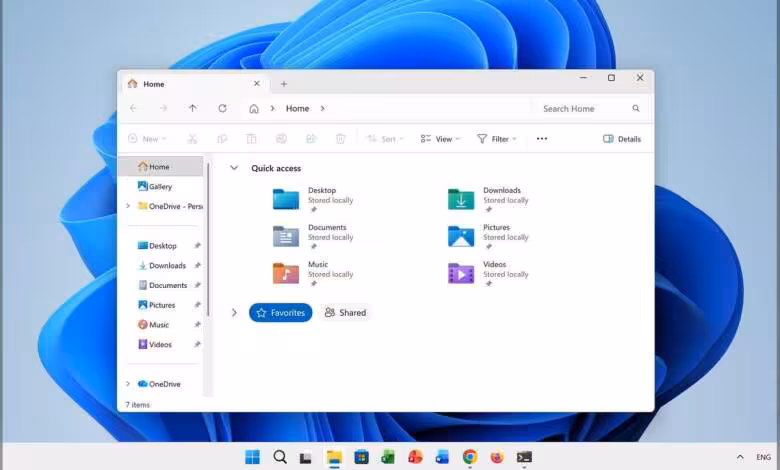Click the 7 items status text
The image size is (780, 470).
click(137, 405)
